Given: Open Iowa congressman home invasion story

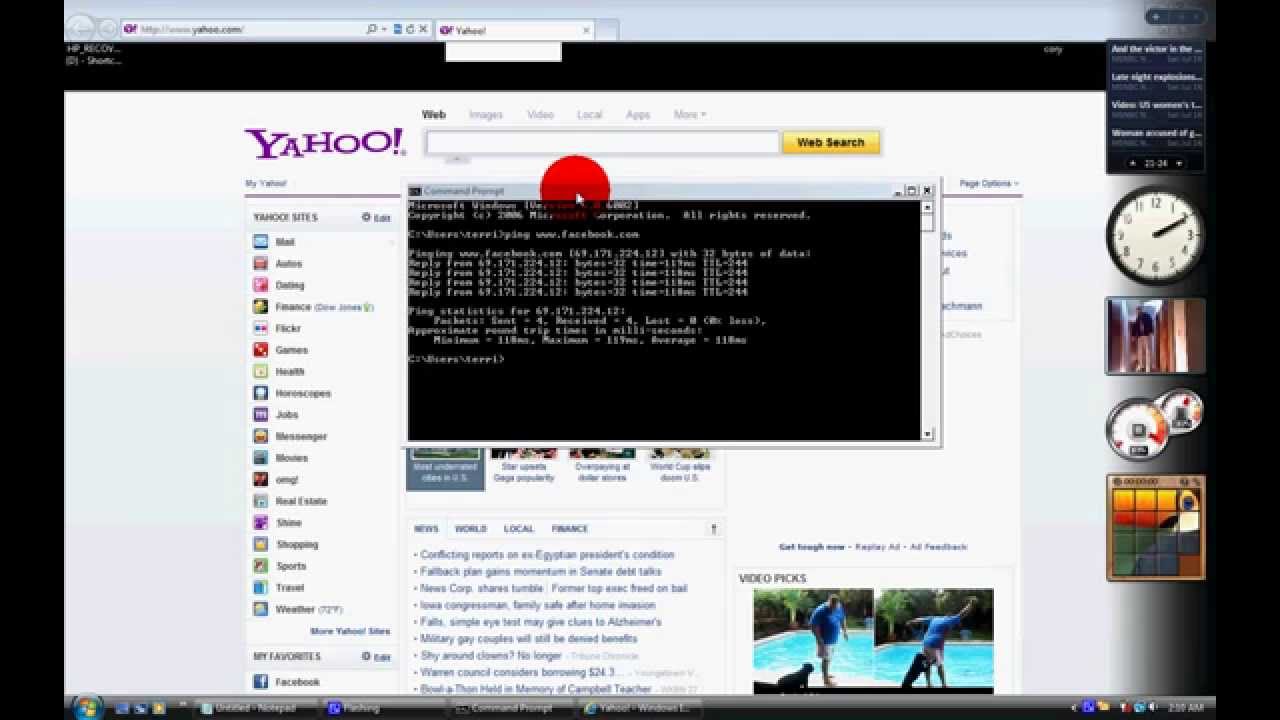Looking at the screenshot, I should point(538,605).
